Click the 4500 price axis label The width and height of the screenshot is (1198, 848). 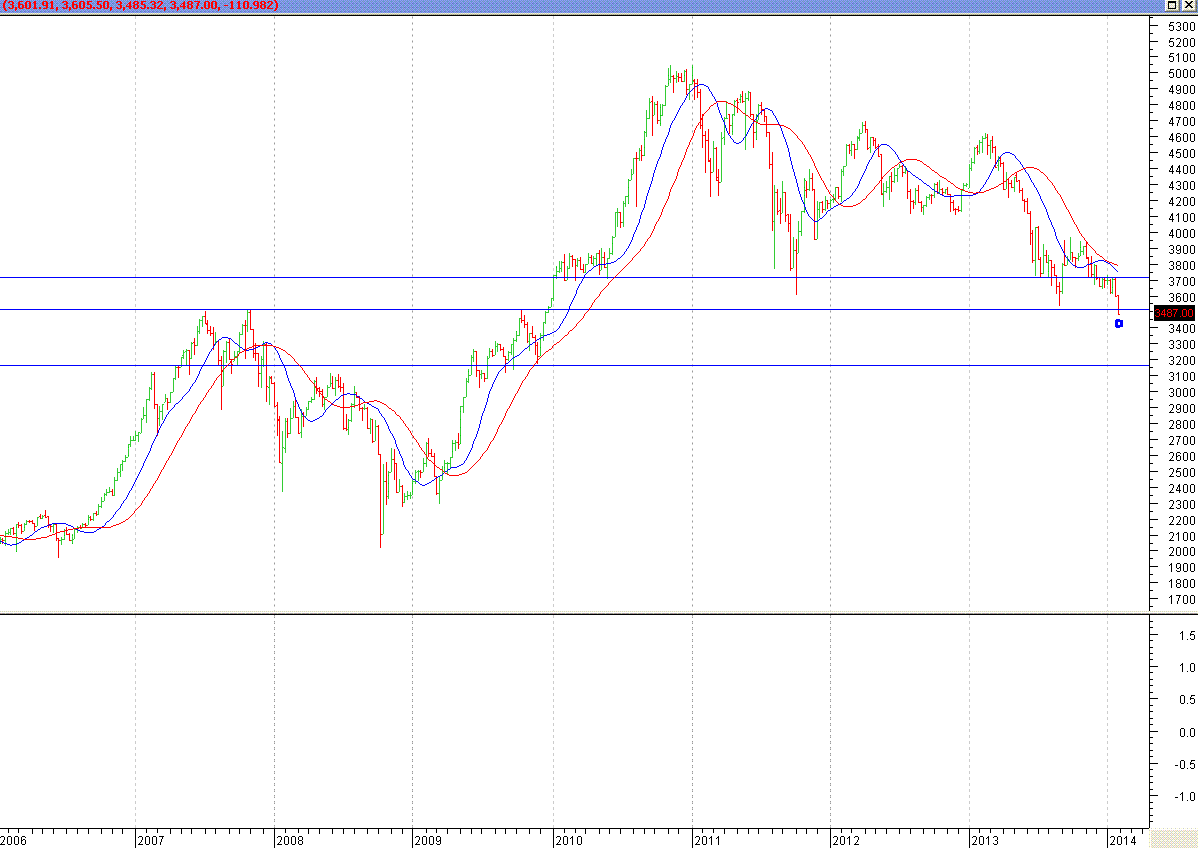(x=1181, y=154)
